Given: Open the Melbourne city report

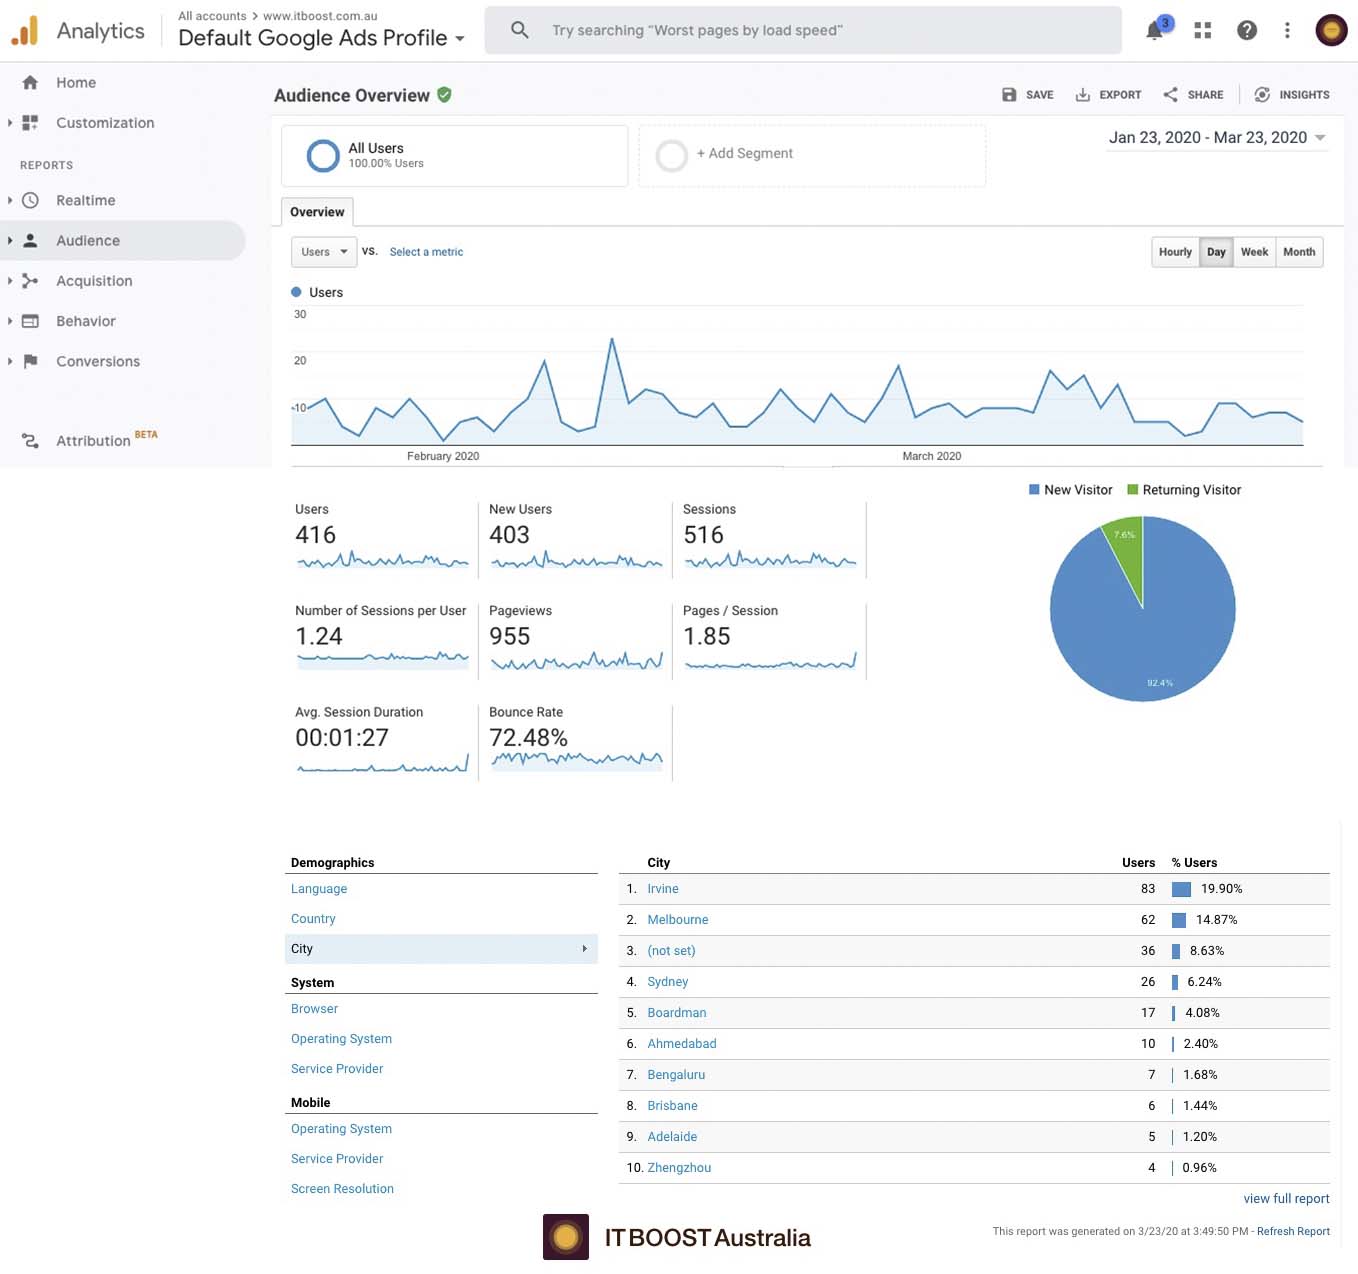Looking at the screenshot, I should click(x=678, y=920).
